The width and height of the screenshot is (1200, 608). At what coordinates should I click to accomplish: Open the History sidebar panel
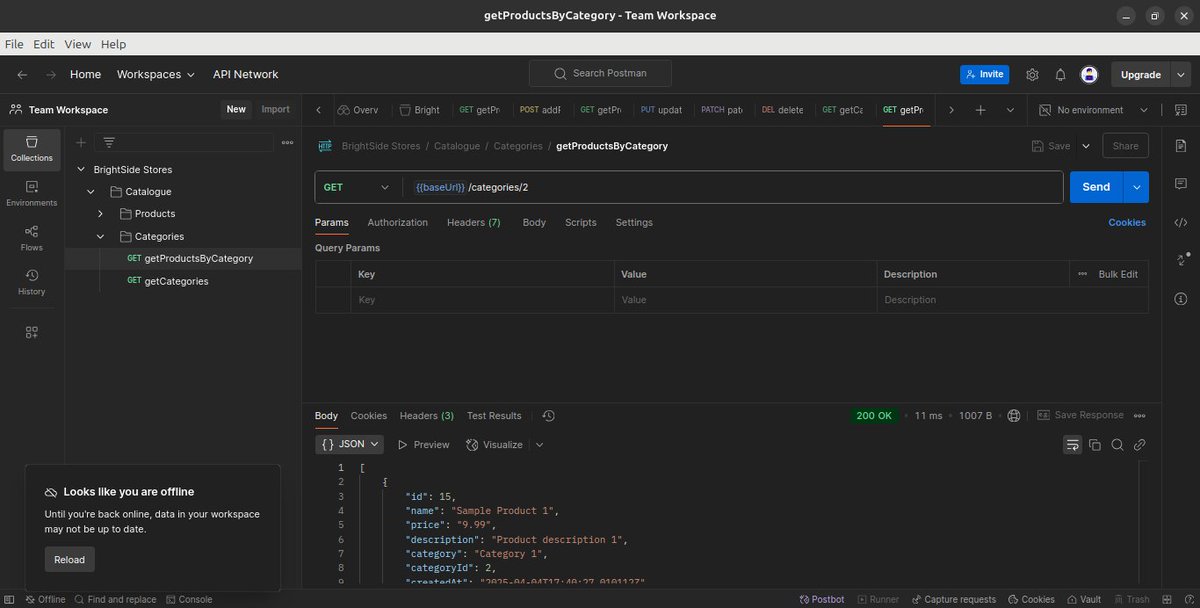pyautogui.click(x=32, y=282)
